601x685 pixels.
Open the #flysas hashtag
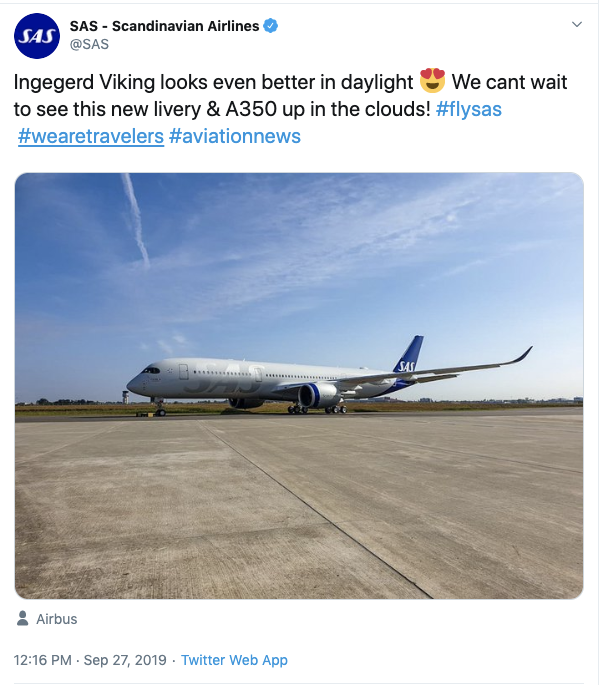tap(469, 109)
